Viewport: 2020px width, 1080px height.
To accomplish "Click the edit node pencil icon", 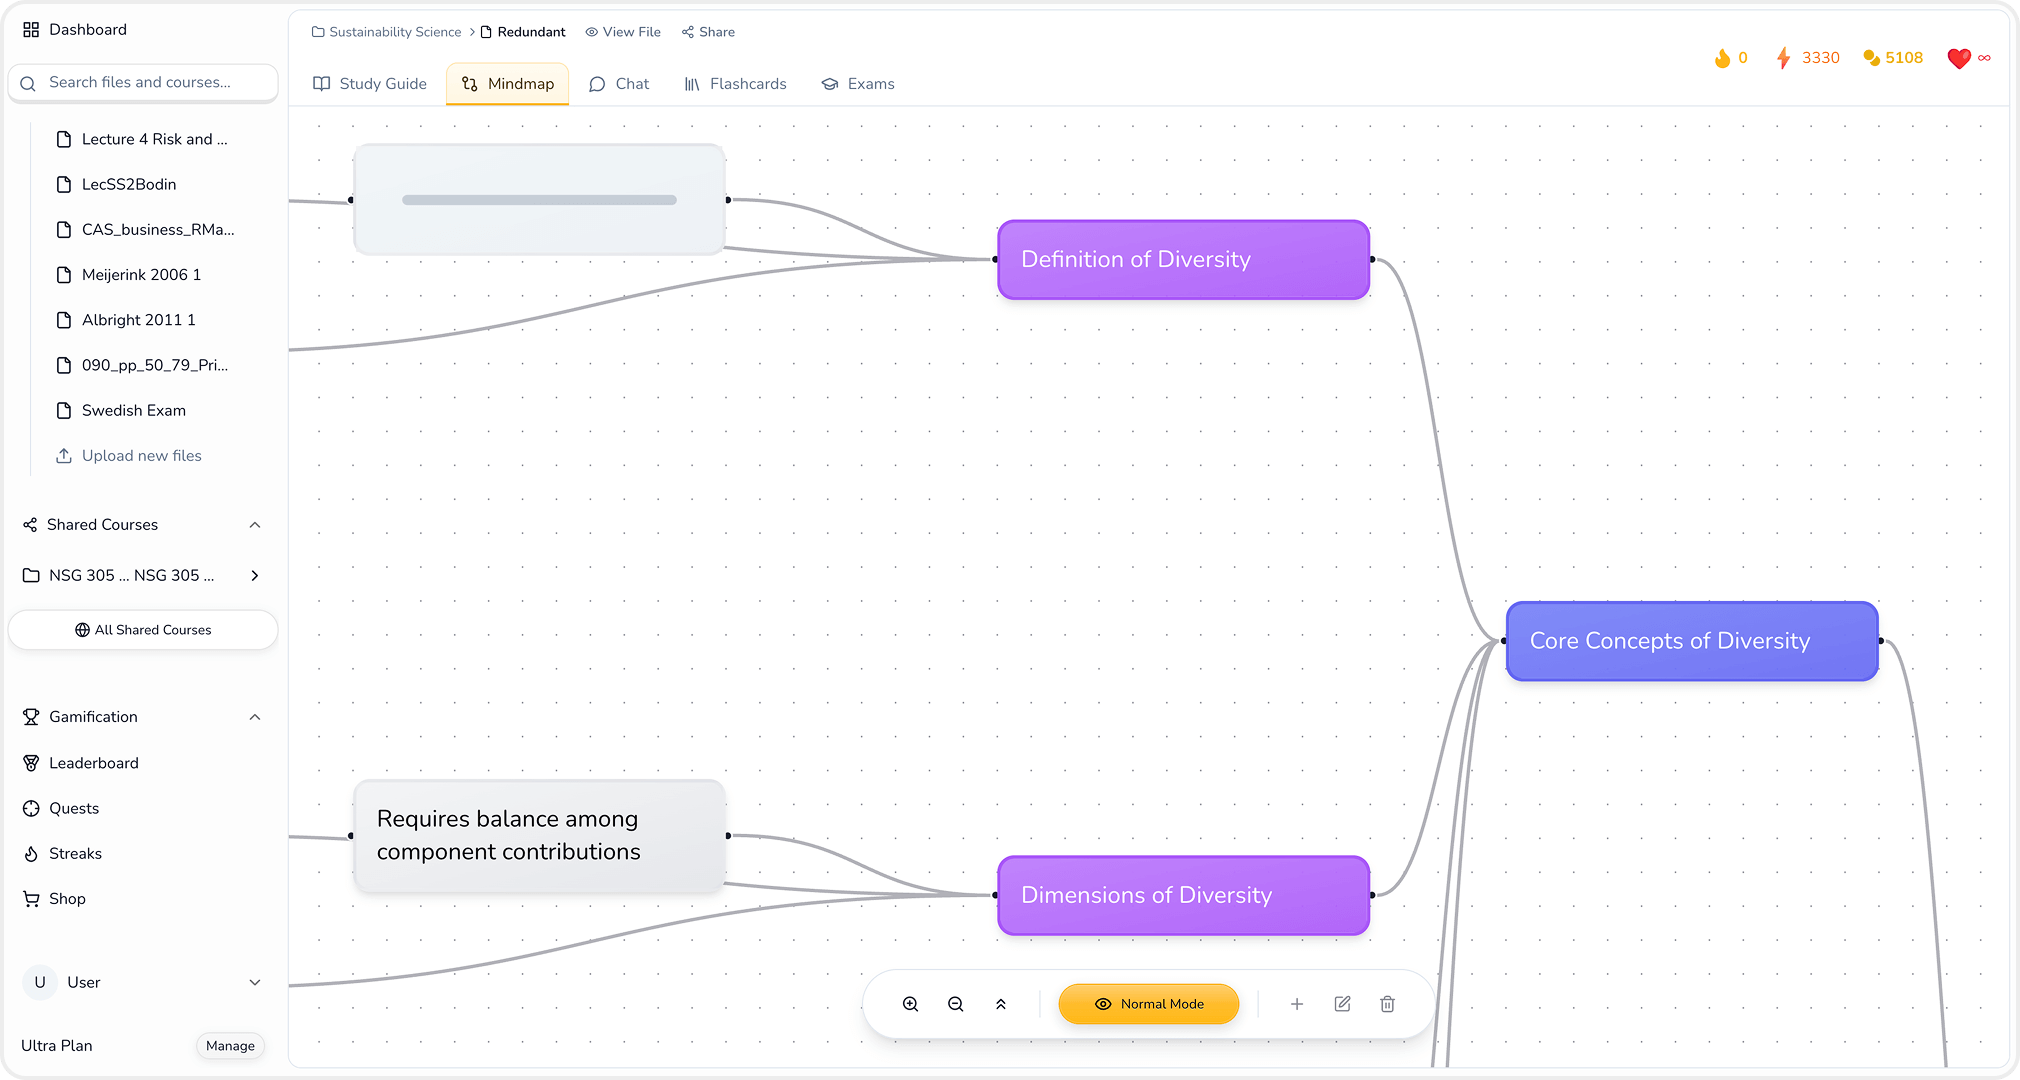I will (x=1342, y=1004).
